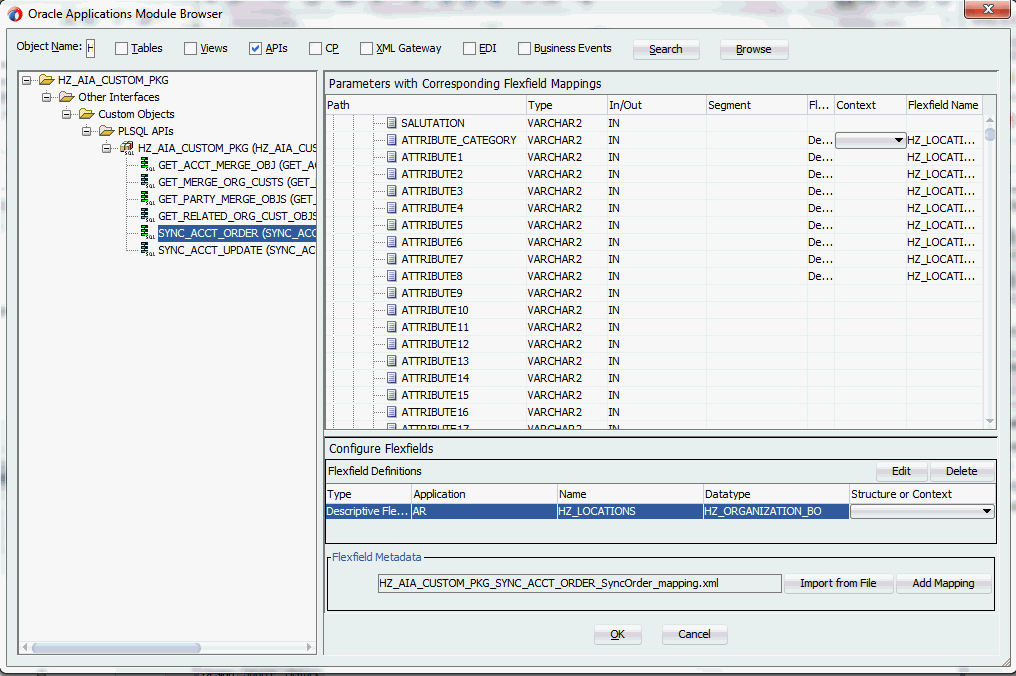Confirm with the OK button
Screen dimensions: 1016x676
click(x=618, y=635)
